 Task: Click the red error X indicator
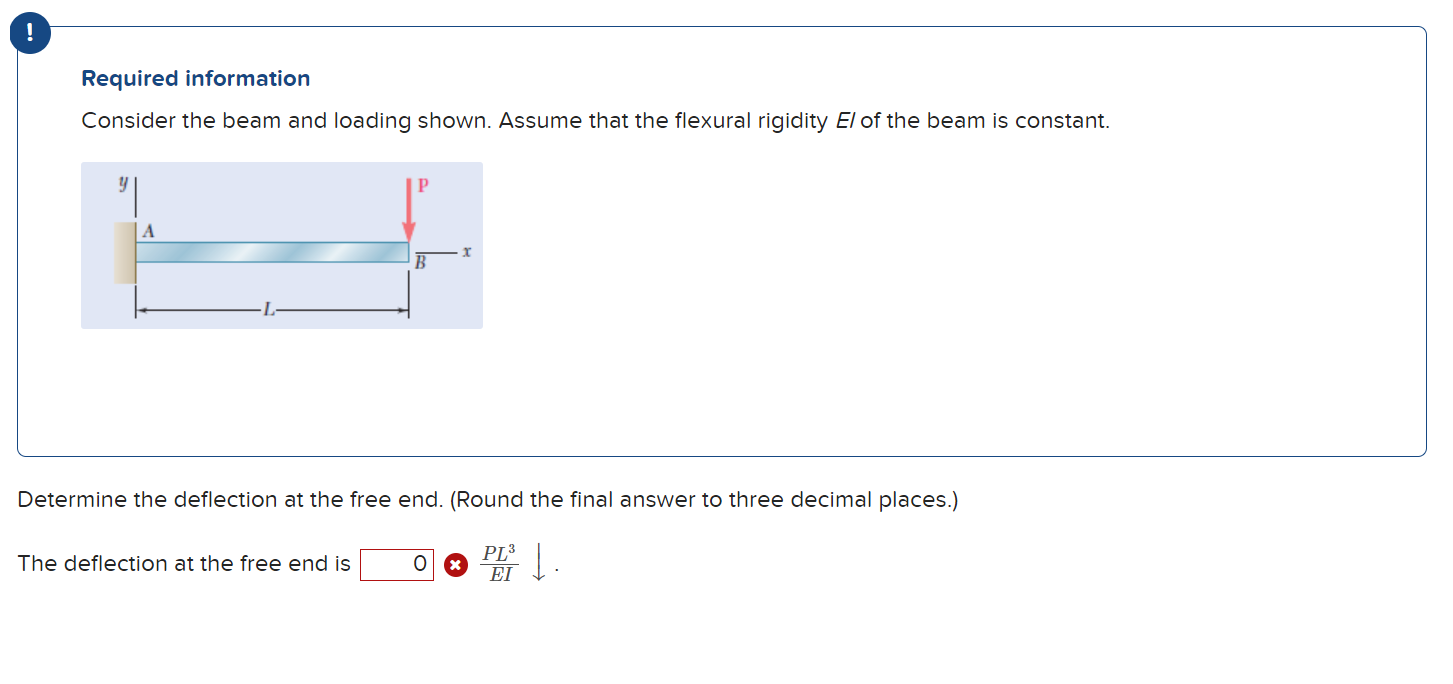pos(456,564)
